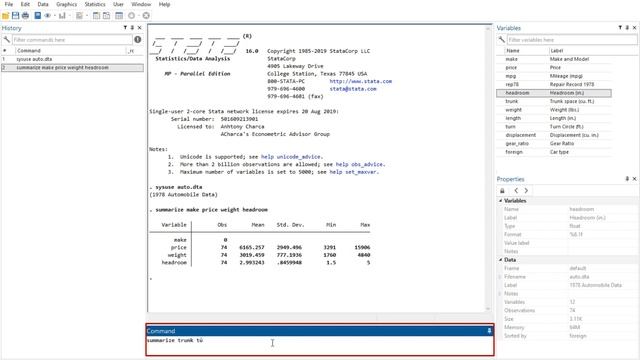The image size is (640, 360).
Task: Open the Variables Manager toolbar icon
Action: (119, 16)
